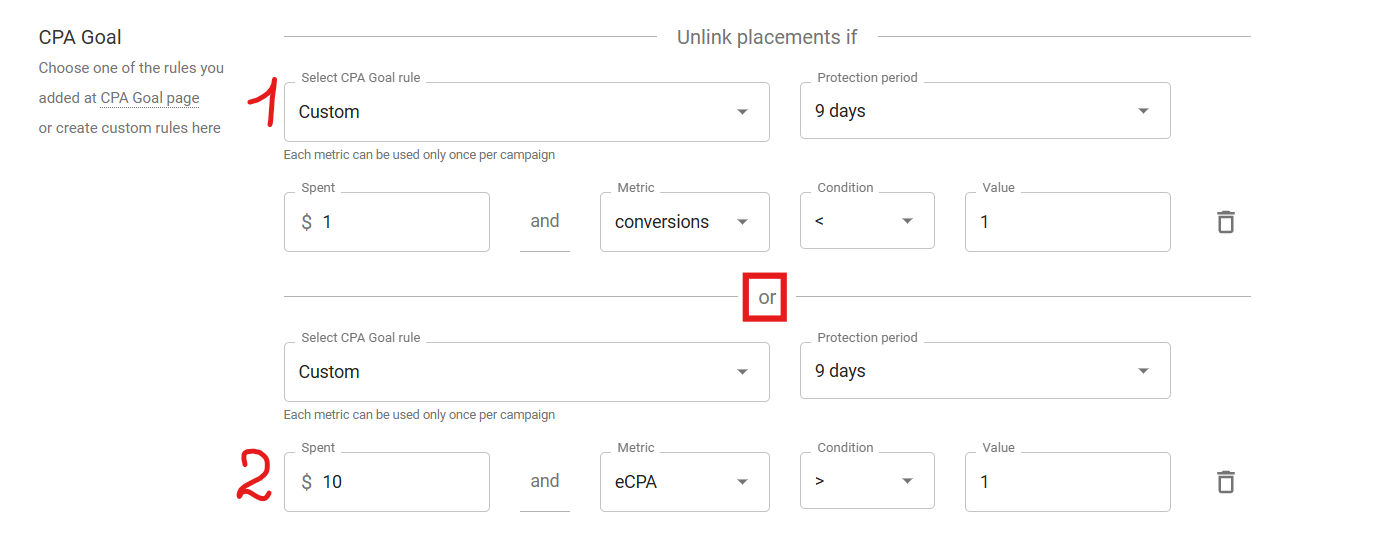The image size is (1373, 546).
Task: Open the eCPA Metric dropdown
Action: pyautogui.click(x=684, y=482)
